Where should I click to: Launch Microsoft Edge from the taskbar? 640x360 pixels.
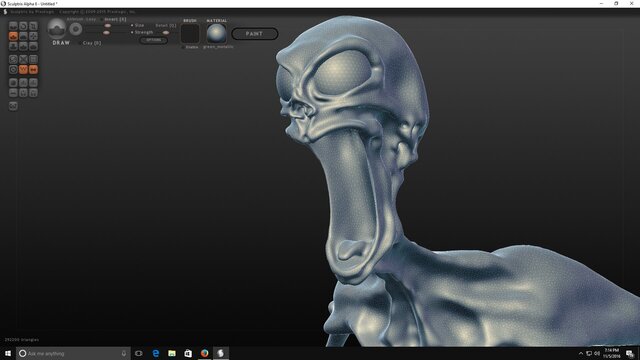pos(156,353)
